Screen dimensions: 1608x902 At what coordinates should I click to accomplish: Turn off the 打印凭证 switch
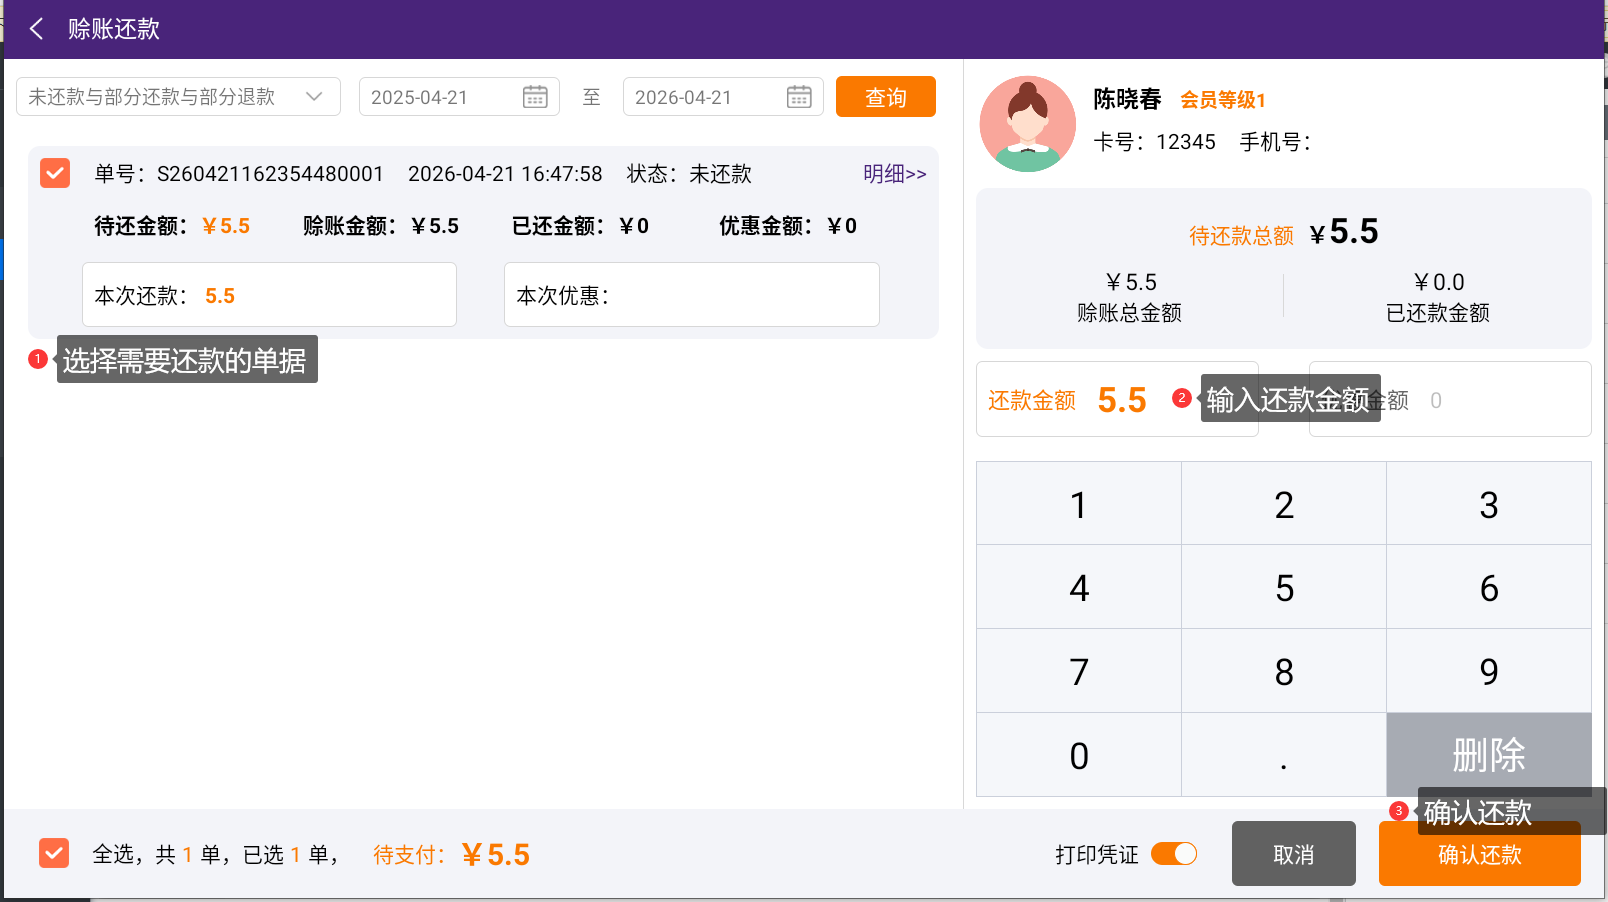pos(1173,854)
